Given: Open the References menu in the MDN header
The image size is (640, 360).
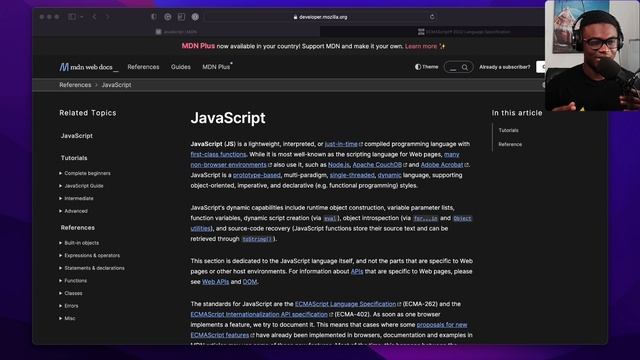Looking at the screenshot, I should point(143,67).
